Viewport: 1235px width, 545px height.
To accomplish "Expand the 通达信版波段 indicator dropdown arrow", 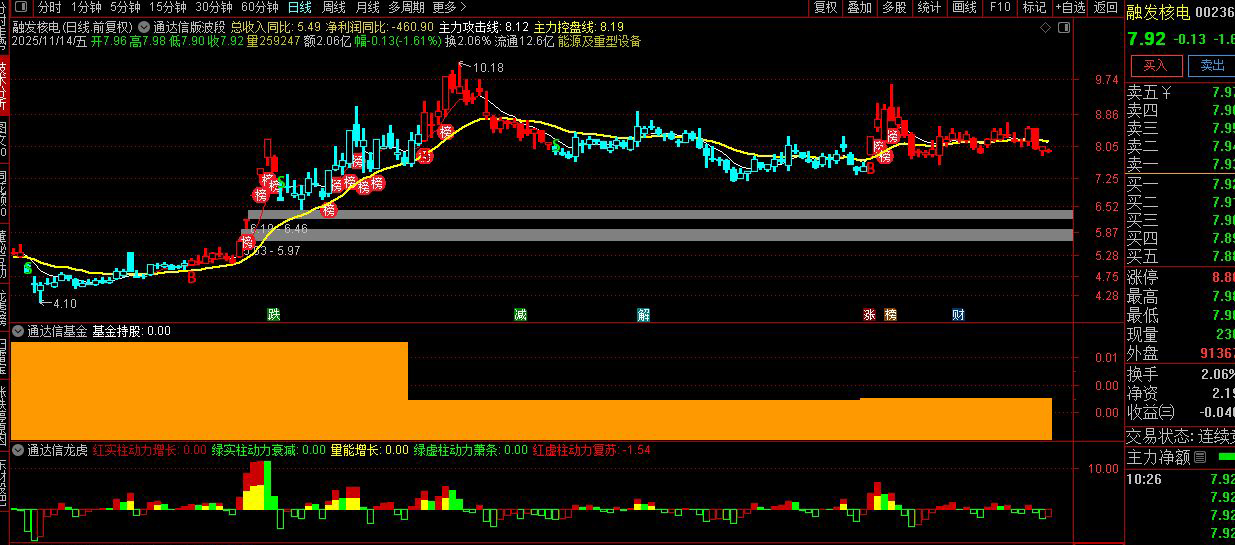I will click(x=145, y=27).
